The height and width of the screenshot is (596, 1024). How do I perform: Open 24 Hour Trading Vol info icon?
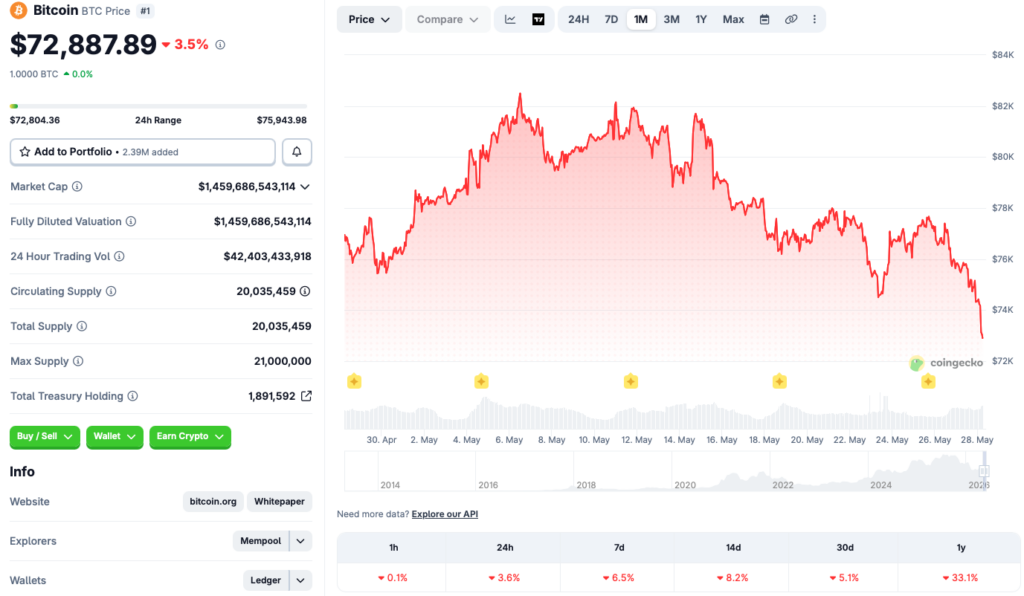coord(119,257)
